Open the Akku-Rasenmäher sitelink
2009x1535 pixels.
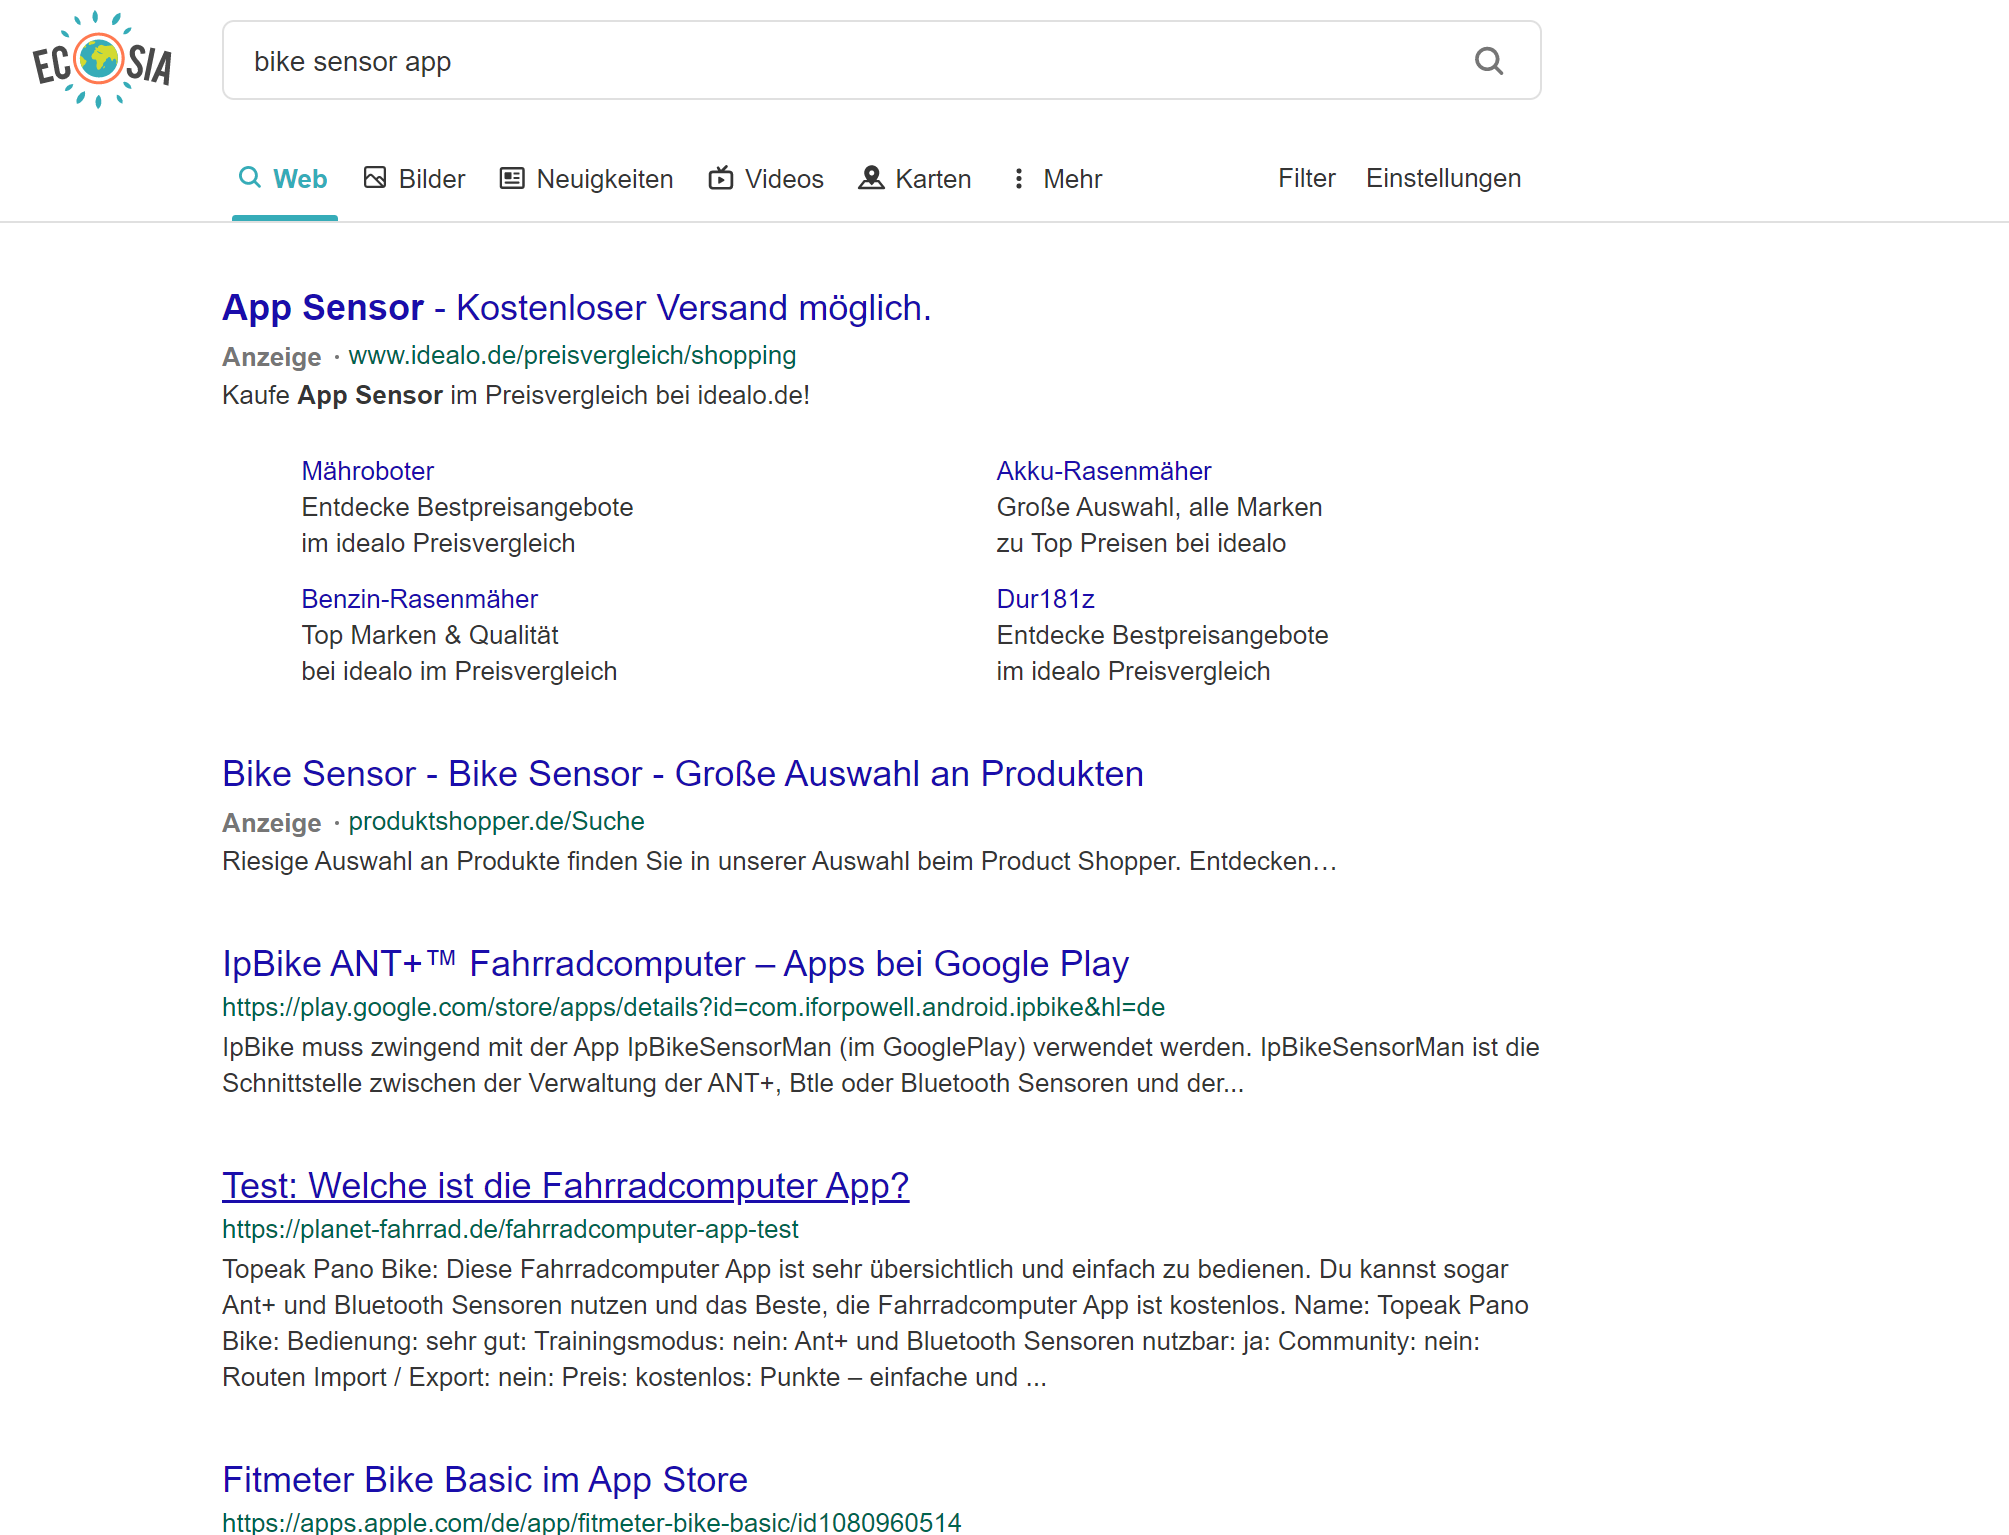[1103, 471]
